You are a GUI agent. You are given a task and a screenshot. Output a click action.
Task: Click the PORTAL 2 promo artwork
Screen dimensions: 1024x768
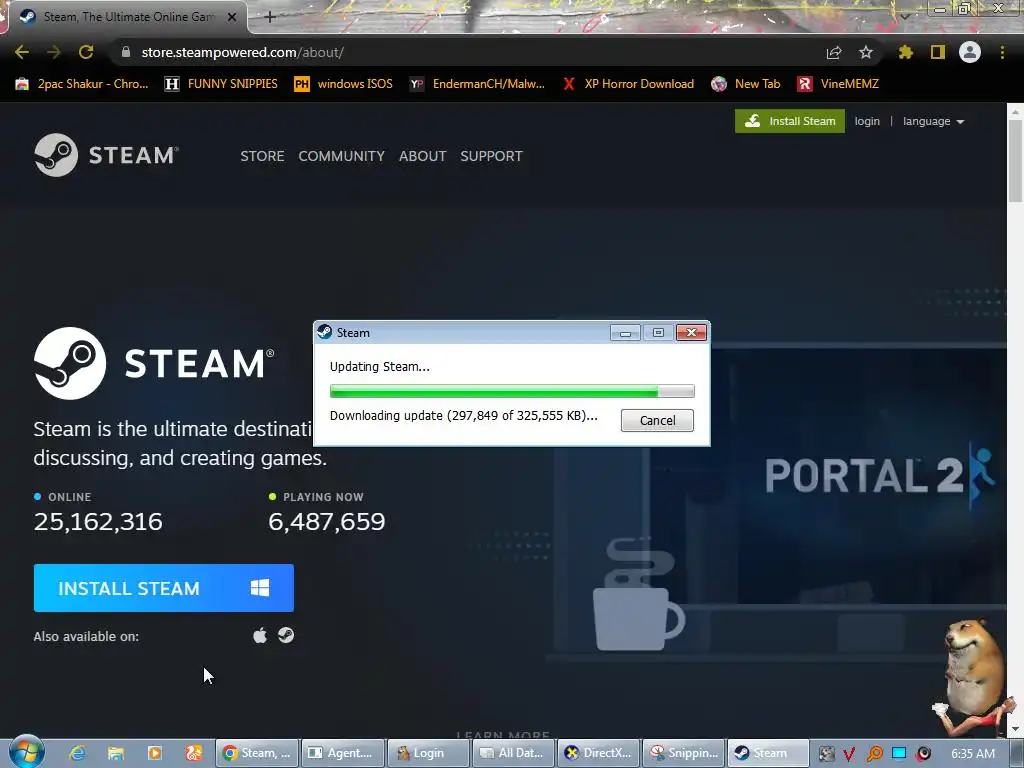pos(880,475)
